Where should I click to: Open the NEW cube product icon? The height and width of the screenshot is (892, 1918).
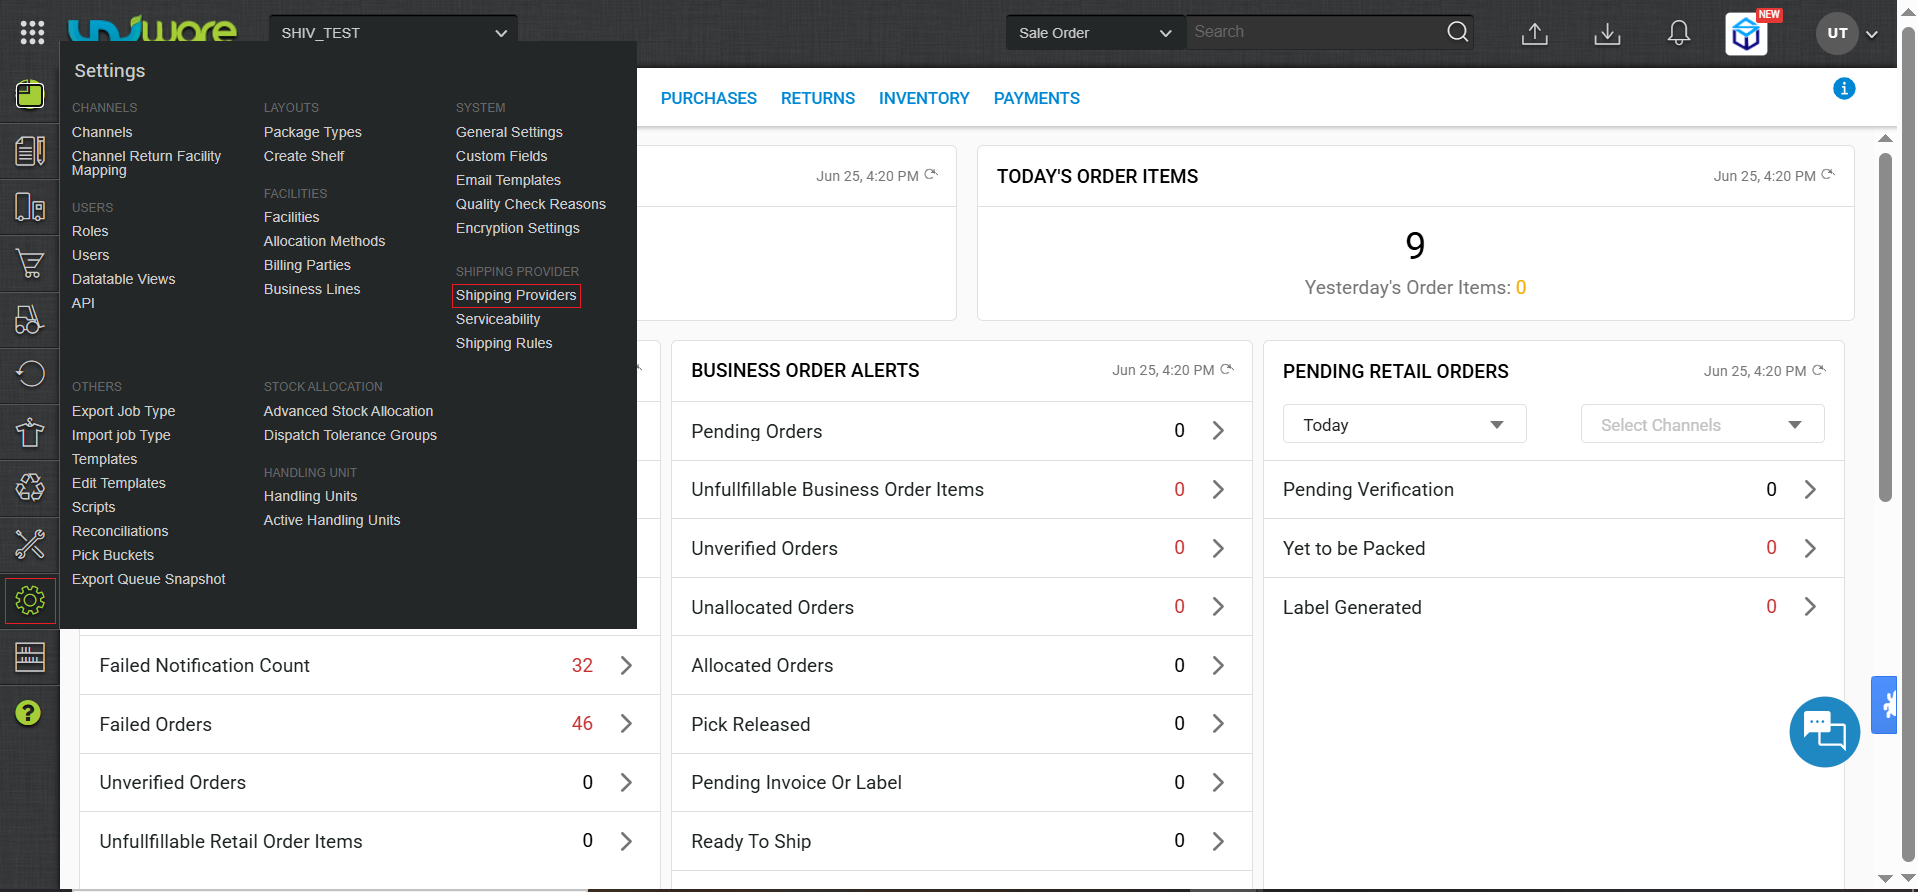click(1747, 35)
